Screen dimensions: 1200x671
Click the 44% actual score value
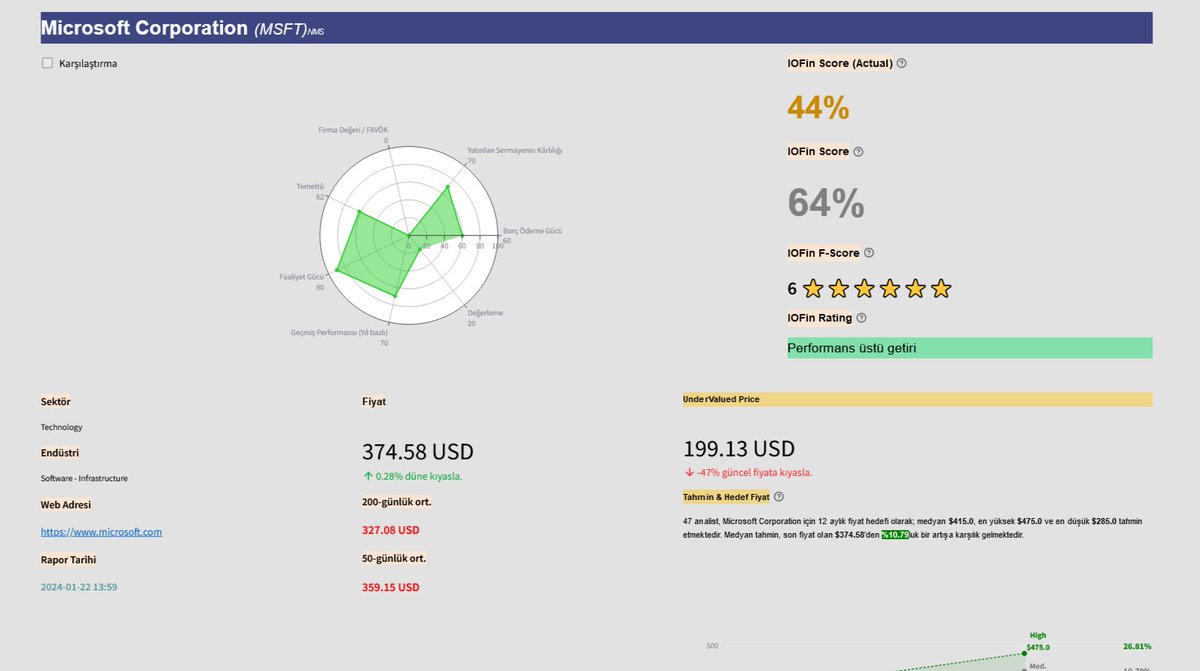click(x=818, y=107)
